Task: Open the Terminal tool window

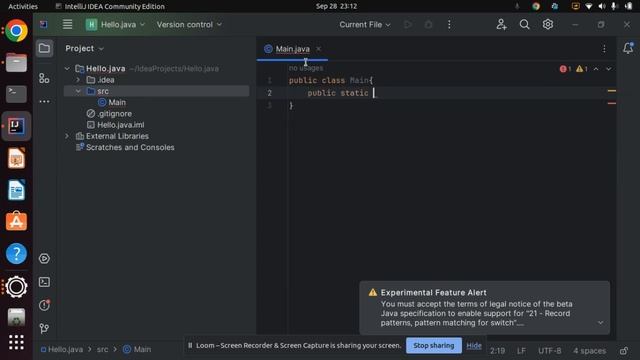Action: point(44,282)
